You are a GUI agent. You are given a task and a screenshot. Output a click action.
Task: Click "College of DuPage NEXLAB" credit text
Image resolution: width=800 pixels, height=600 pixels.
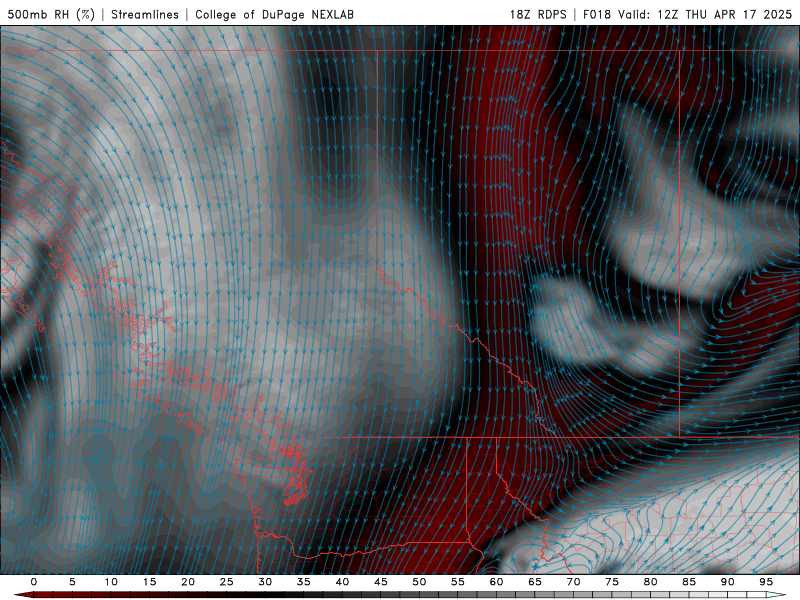point(274,14)
